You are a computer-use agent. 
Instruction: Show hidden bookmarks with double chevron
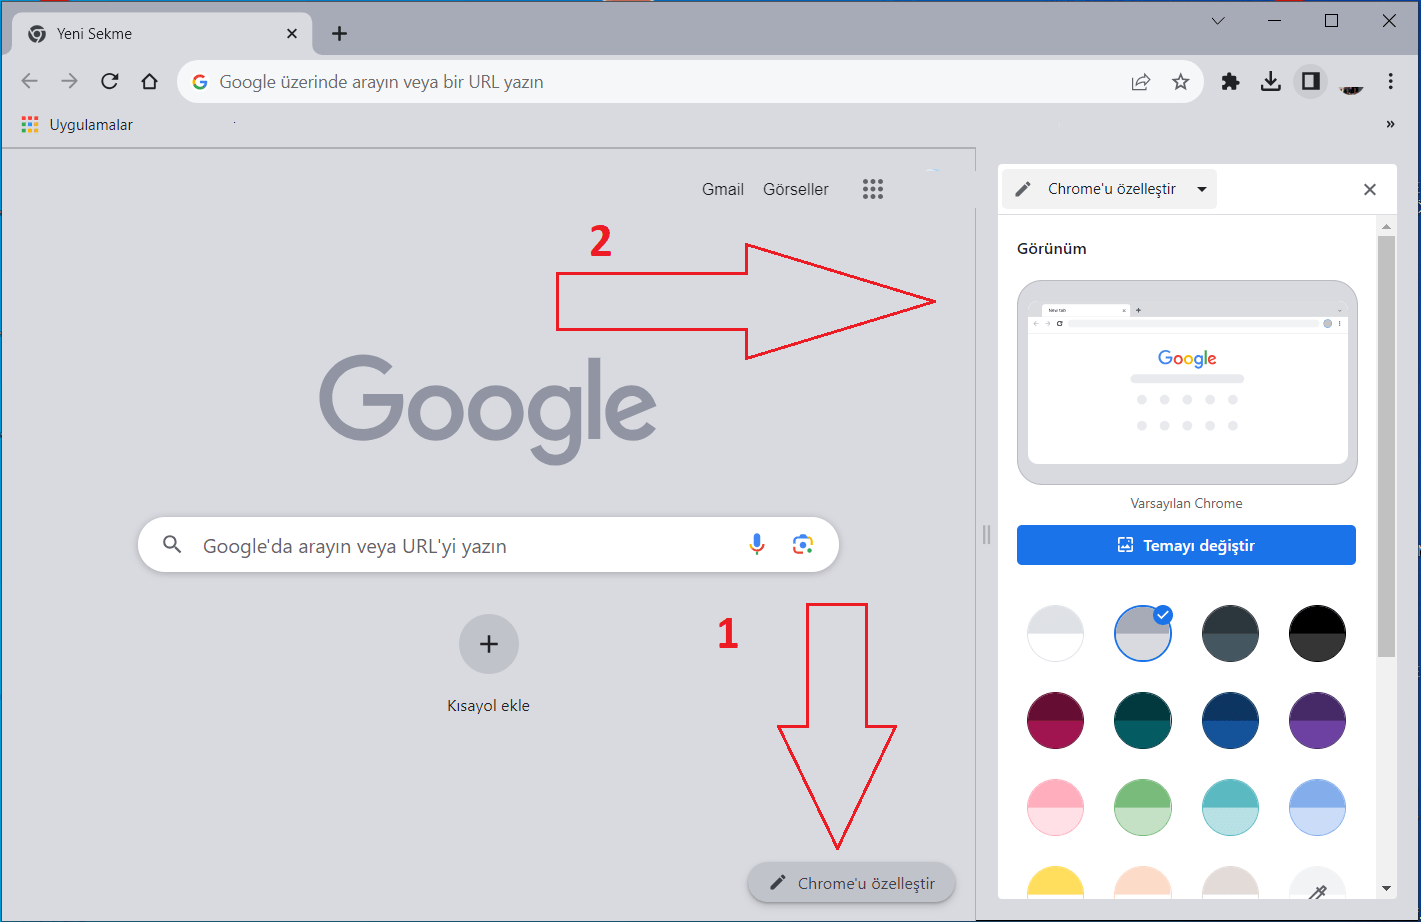[1390, 125]
